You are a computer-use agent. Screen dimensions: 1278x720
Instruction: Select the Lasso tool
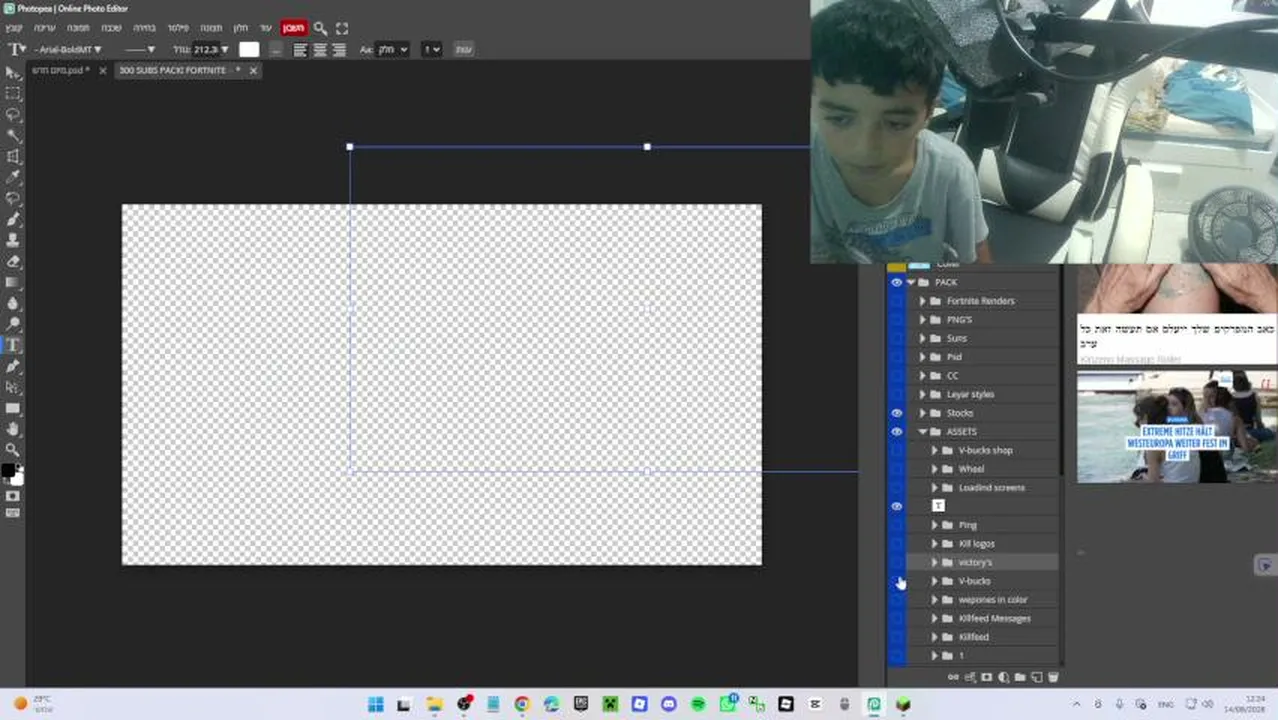tap(13, 115)
